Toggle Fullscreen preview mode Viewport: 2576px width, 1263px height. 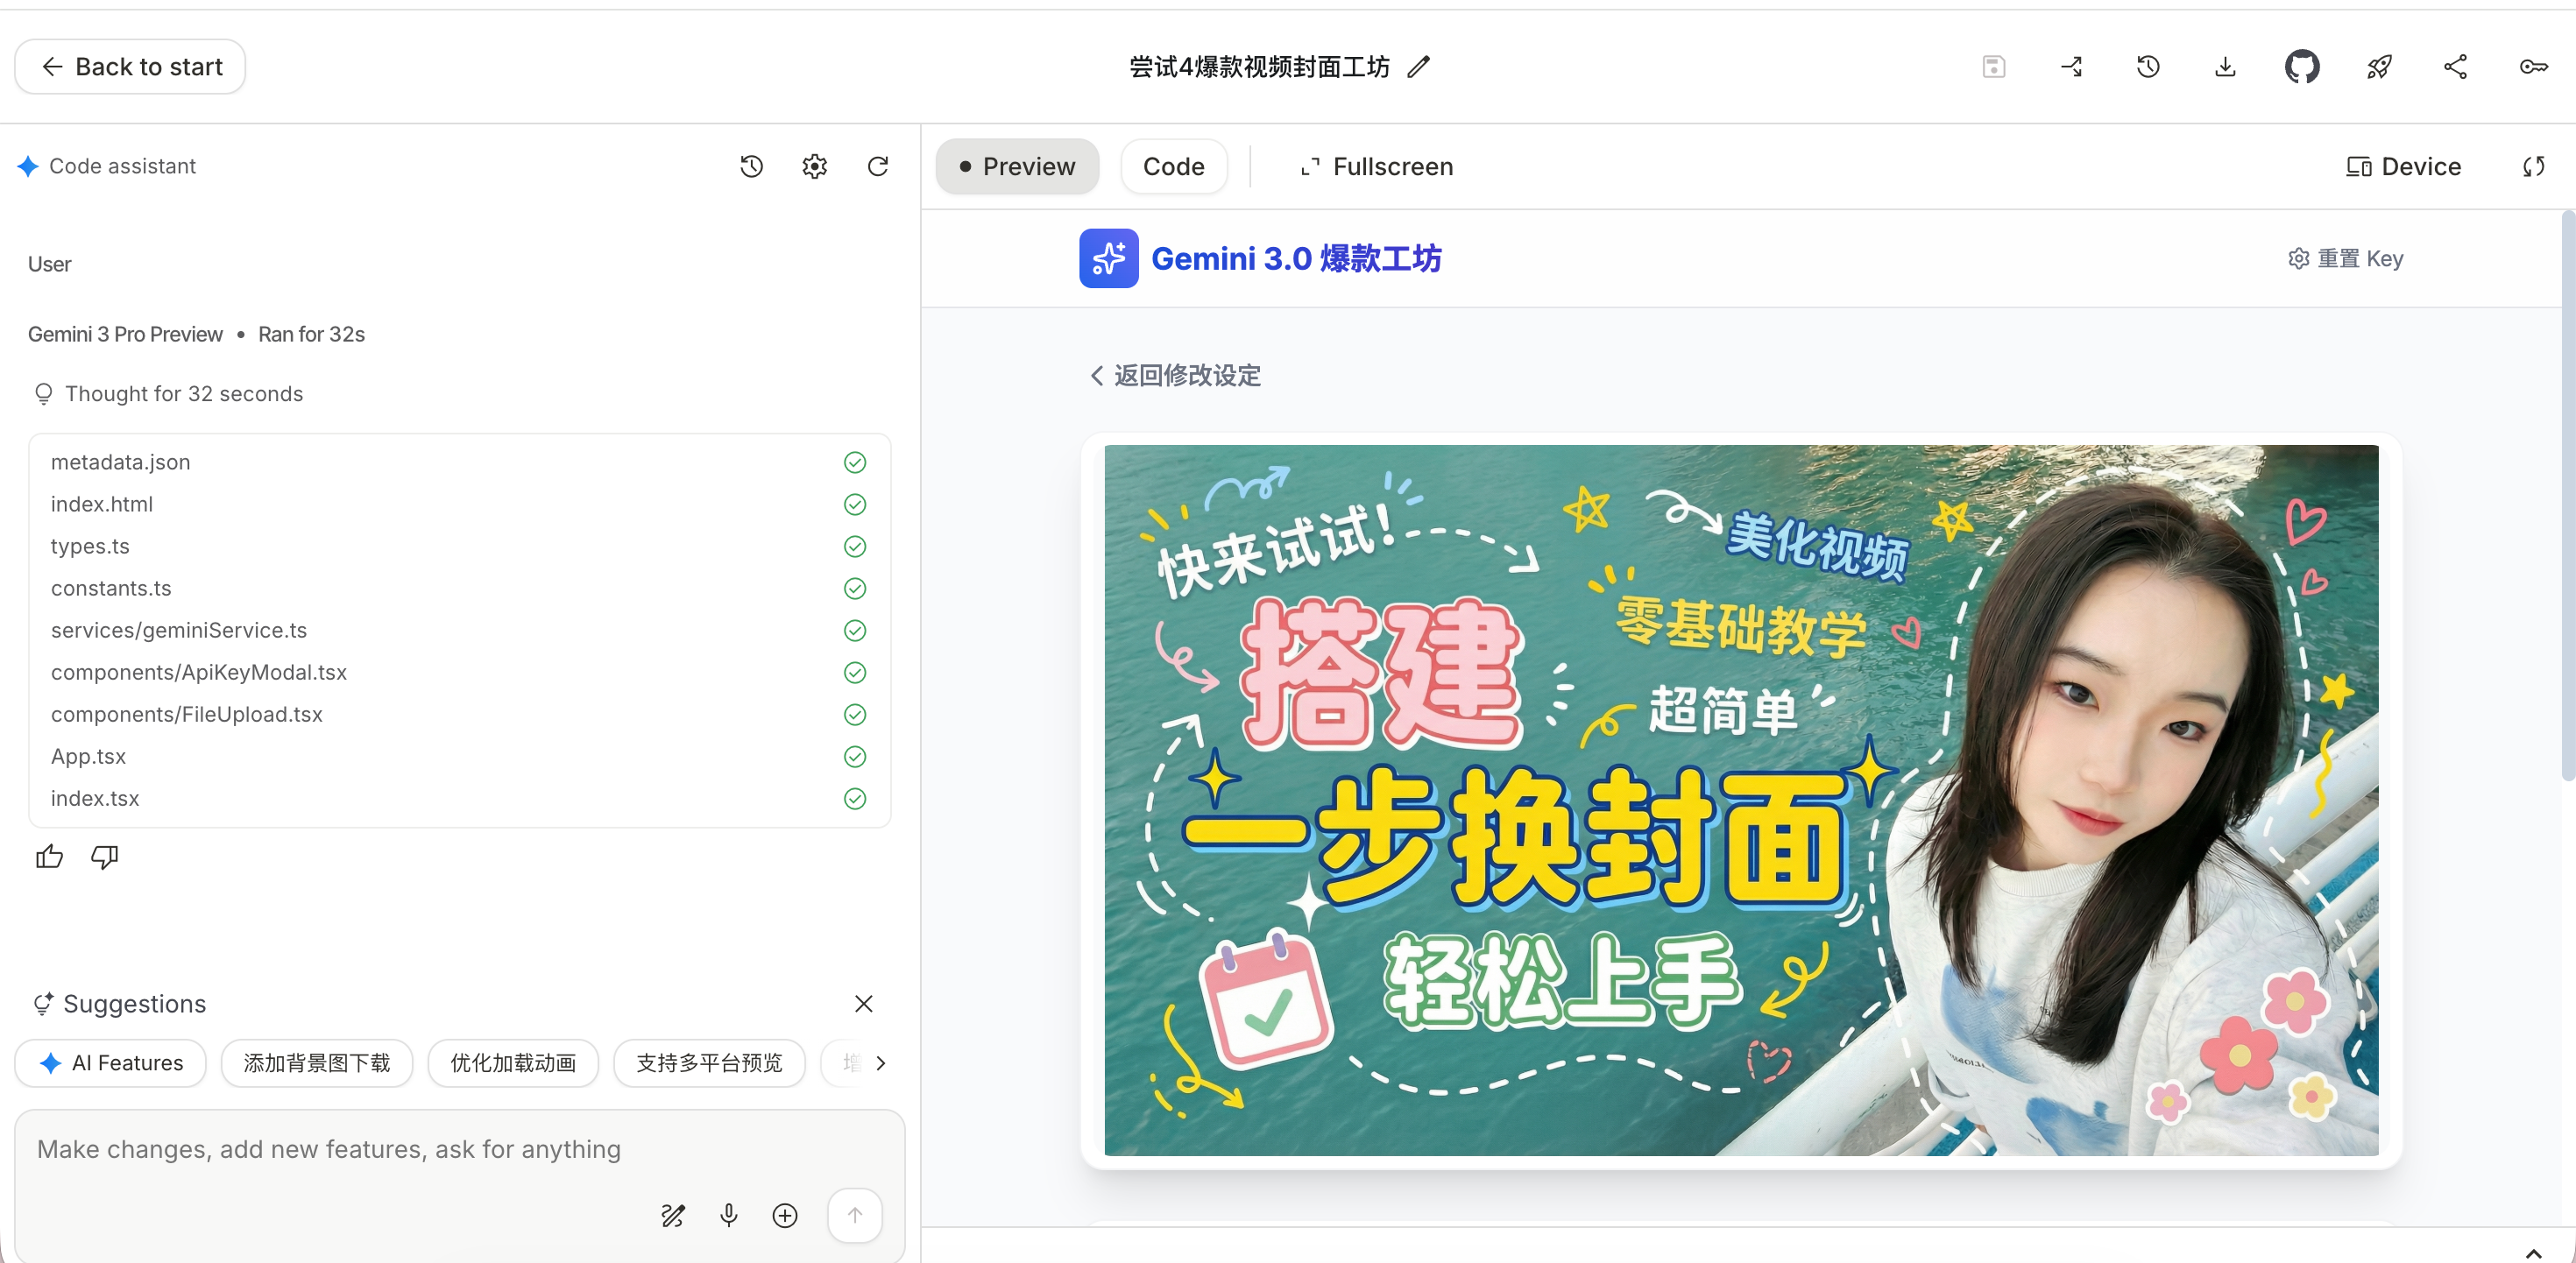point(1376,166)
